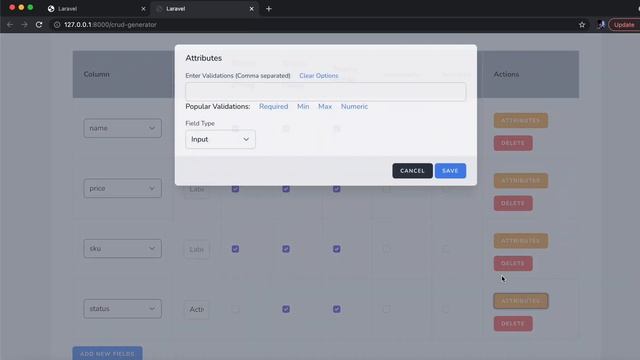Open the sku column dropdown
Viewport: 640px width, 360px height.
122,249
